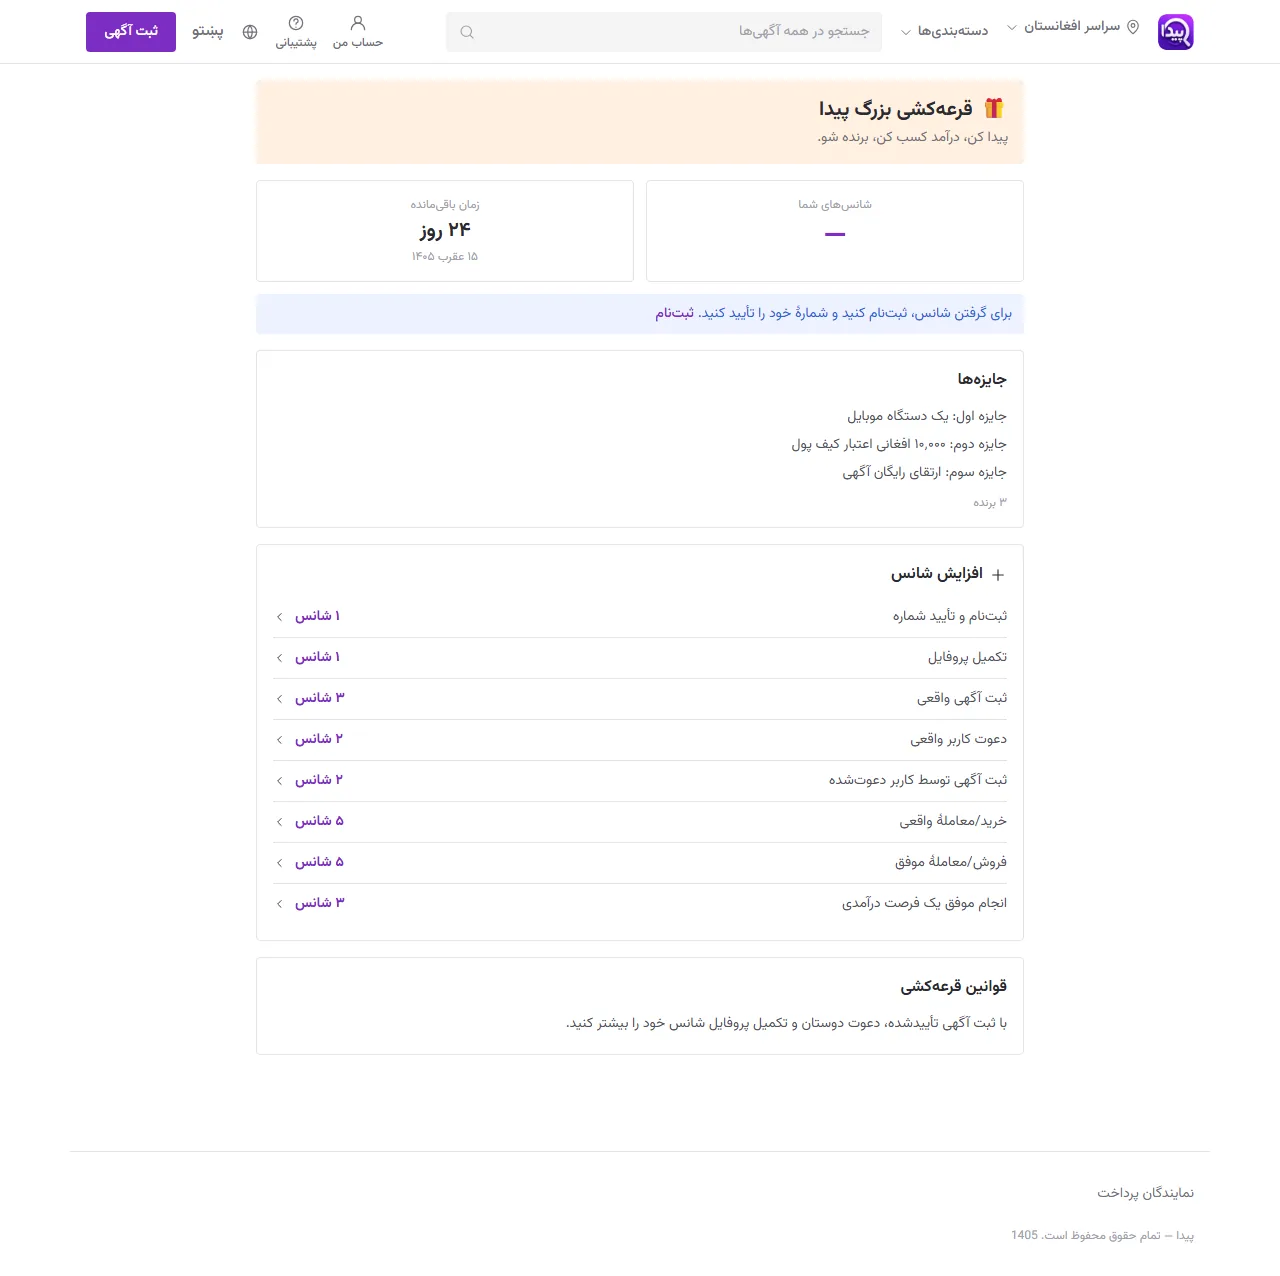The width and height of the screenshot is (1280, 1276).
Task: Open فروش/معاملهٔ موفق row
Action: pos(640,862)
